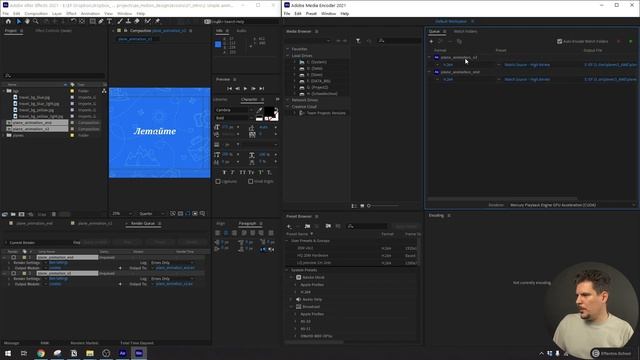Toggle render checkbox for second render queue item
Image resolution: width=640 pixels, height=360 pixels.
(13, 273)
